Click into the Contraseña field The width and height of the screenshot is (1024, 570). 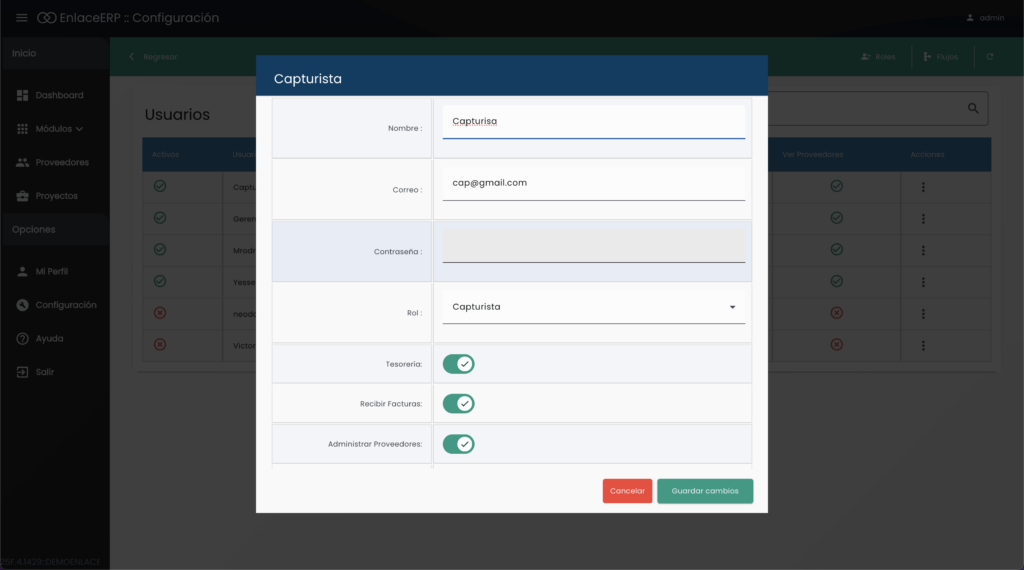coord(593,246)
